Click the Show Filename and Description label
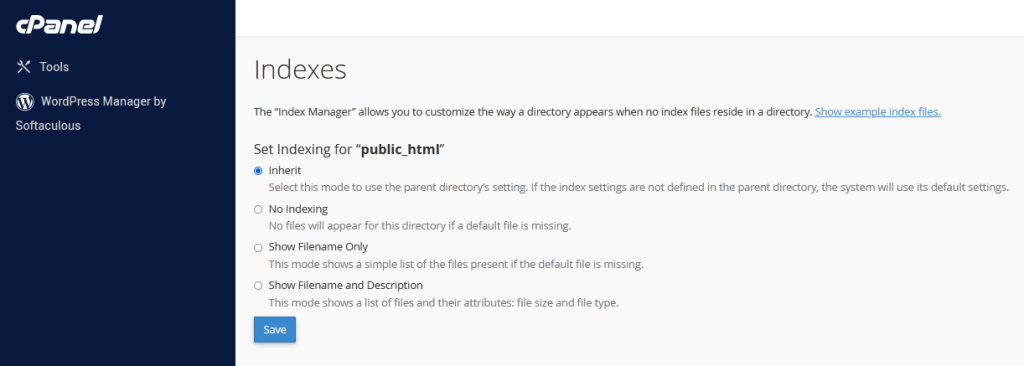This screenshot has height=366, width=1024. tap(346, 285)
